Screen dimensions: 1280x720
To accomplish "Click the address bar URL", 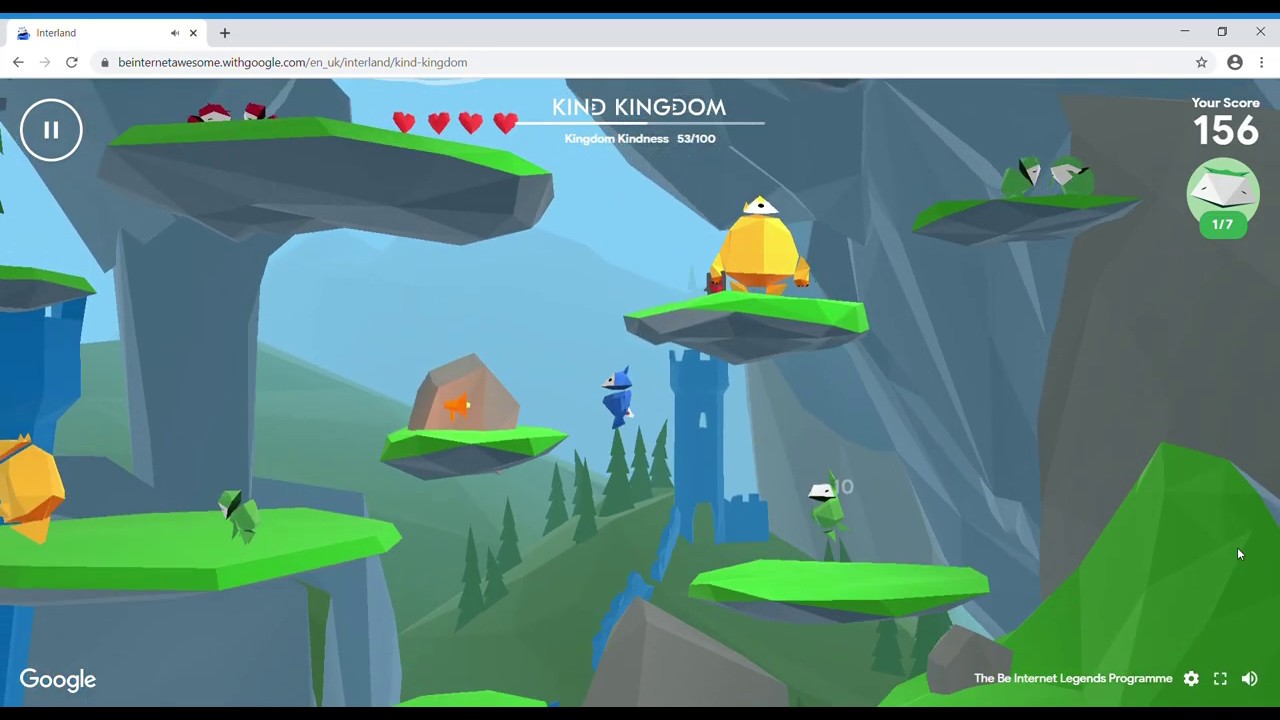I will (x=292, y=62).
